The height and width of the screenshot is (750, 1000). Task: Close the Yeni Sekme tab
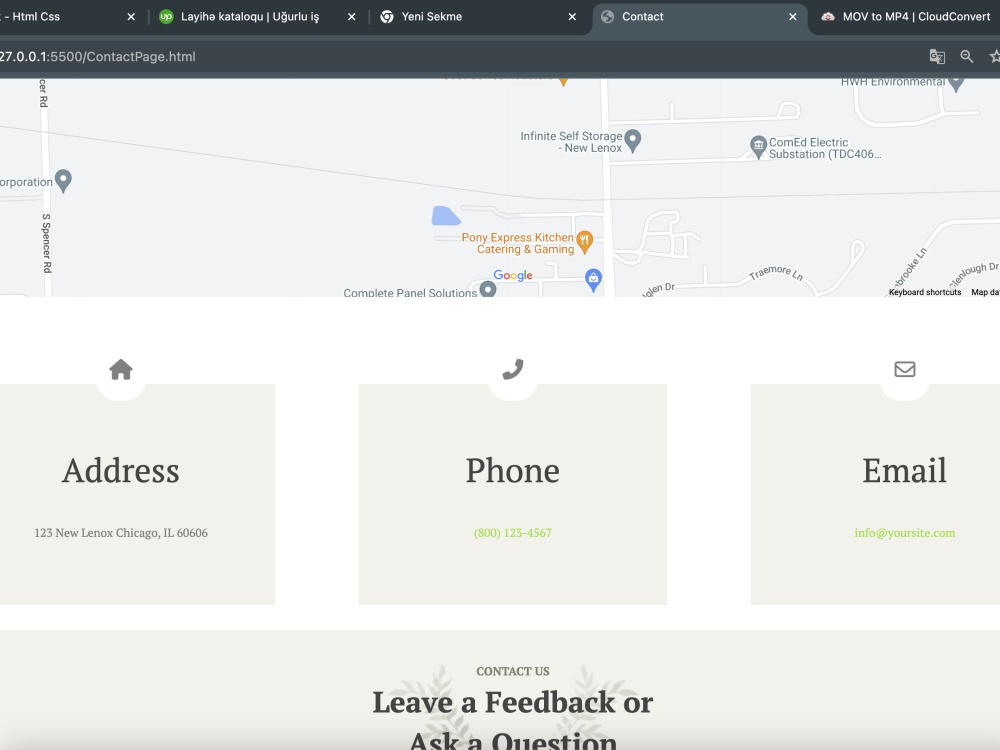coord(572,17)
